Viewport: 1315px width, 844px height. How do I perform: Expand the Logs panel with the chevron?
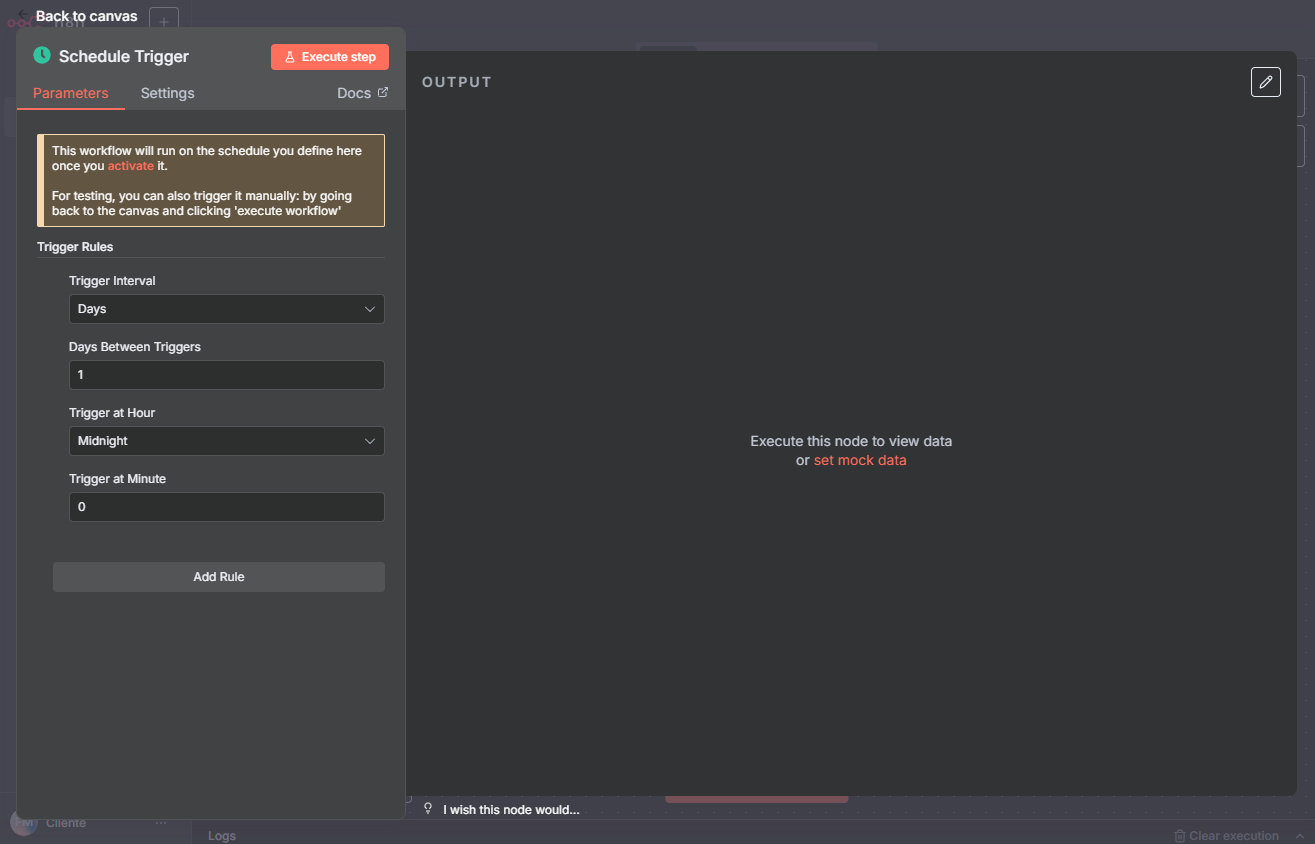point(1300,835)
